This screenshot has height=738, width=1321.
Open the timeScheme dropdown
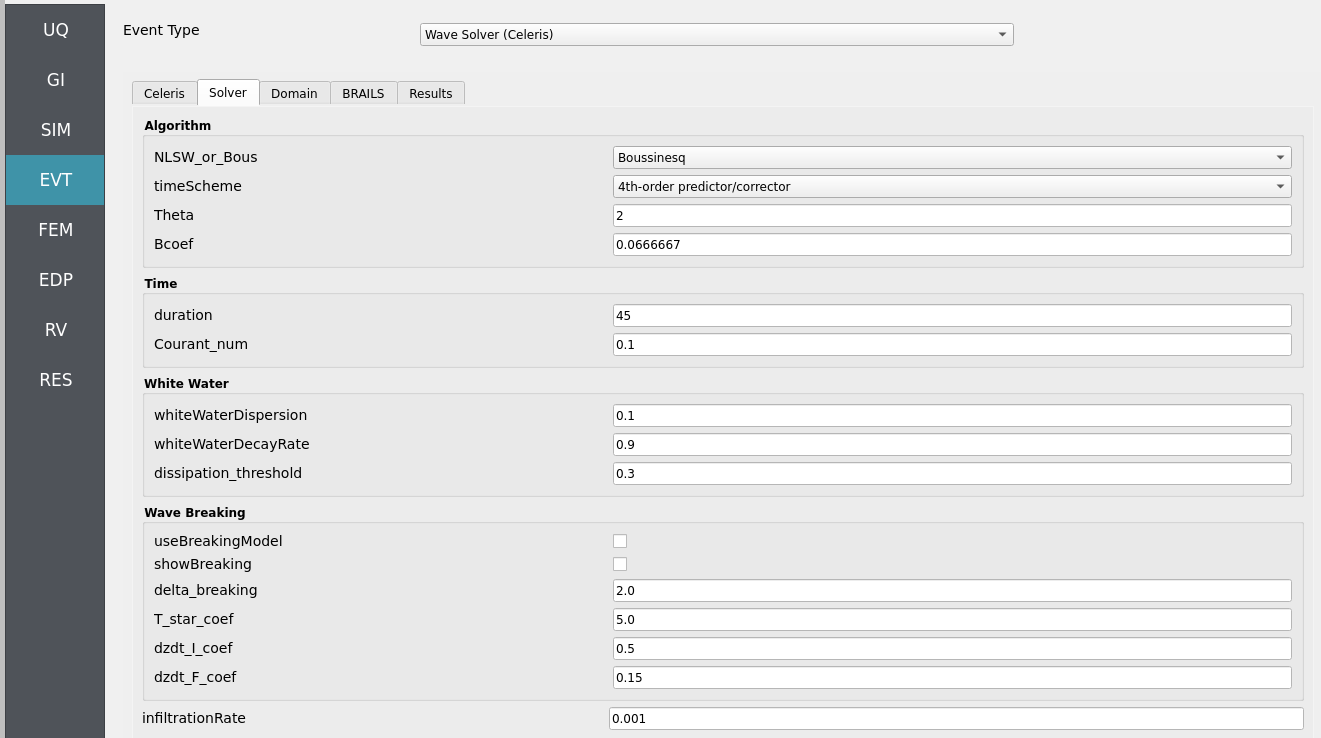click(952, 186)
